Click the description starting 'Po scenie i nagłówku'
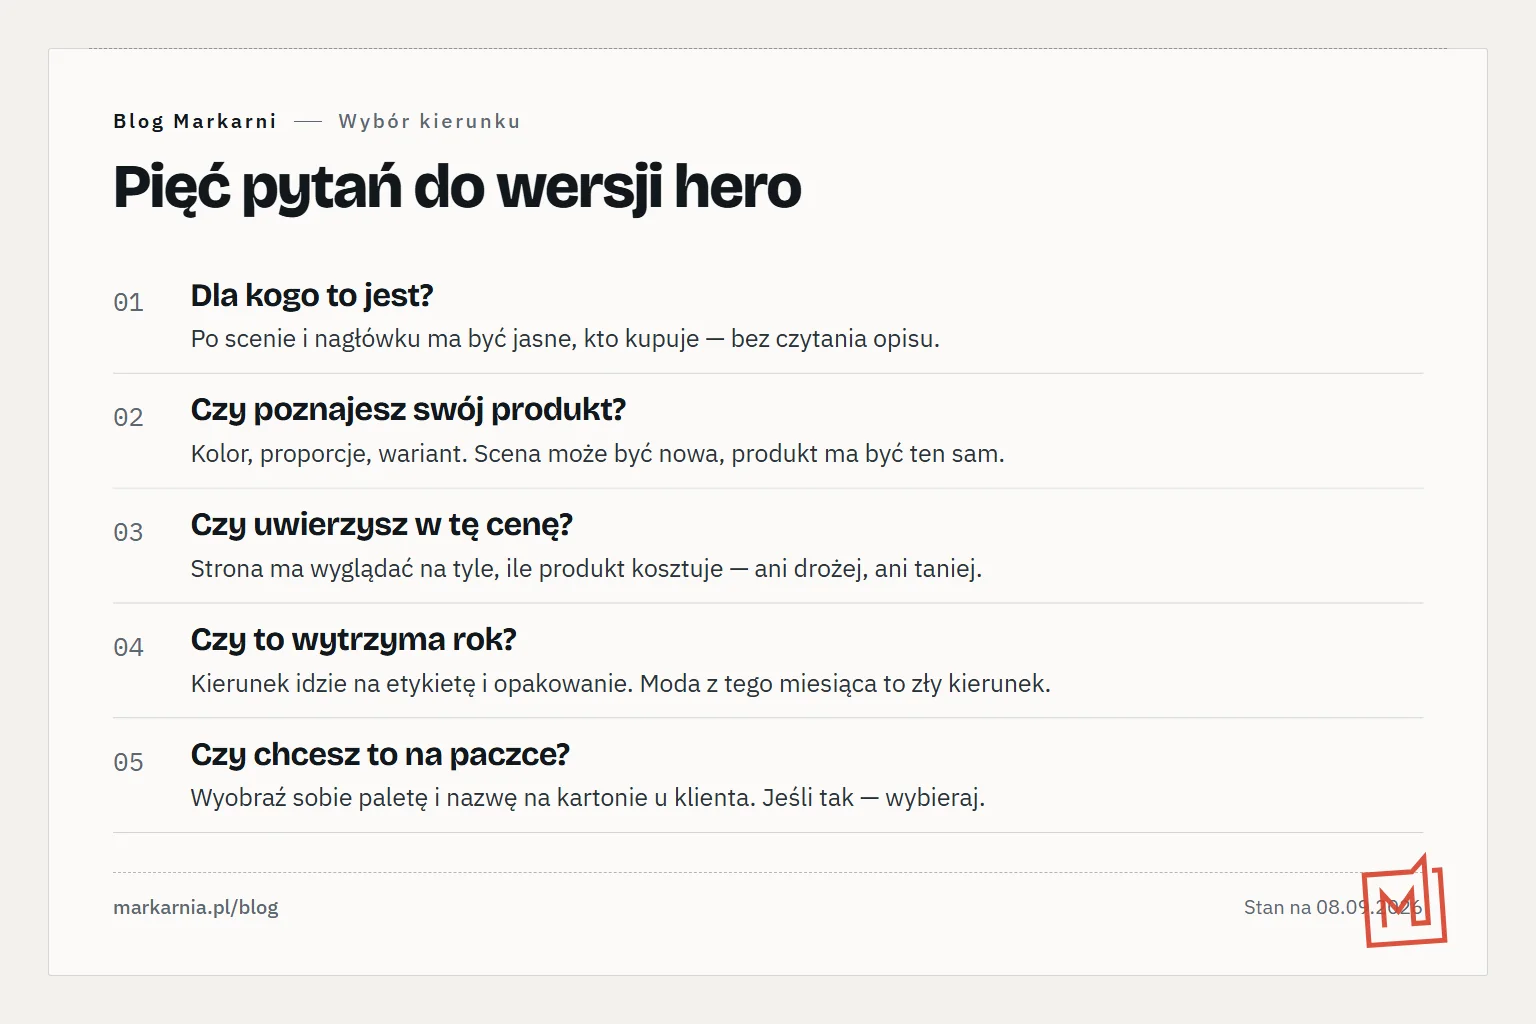 coord(565,339)
